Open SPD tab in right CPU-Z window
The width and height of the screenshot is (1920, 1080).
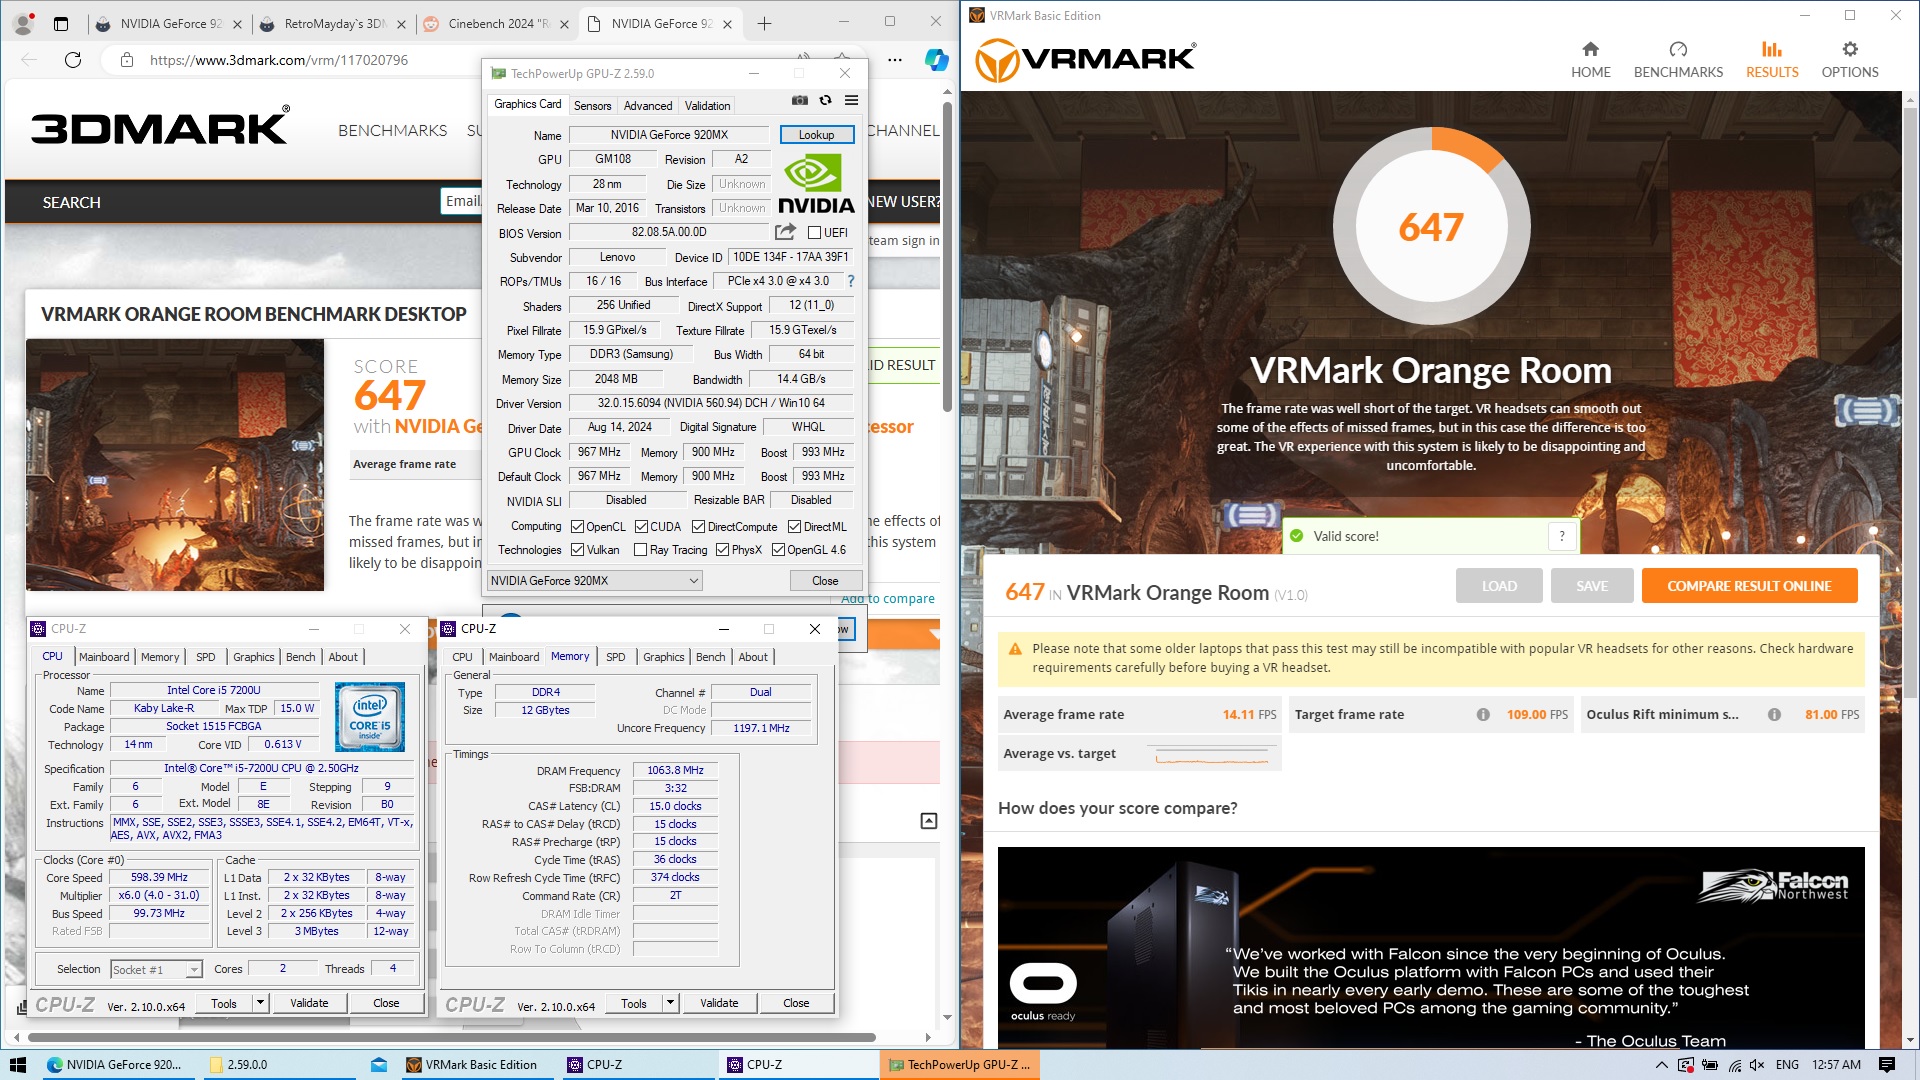615,657
